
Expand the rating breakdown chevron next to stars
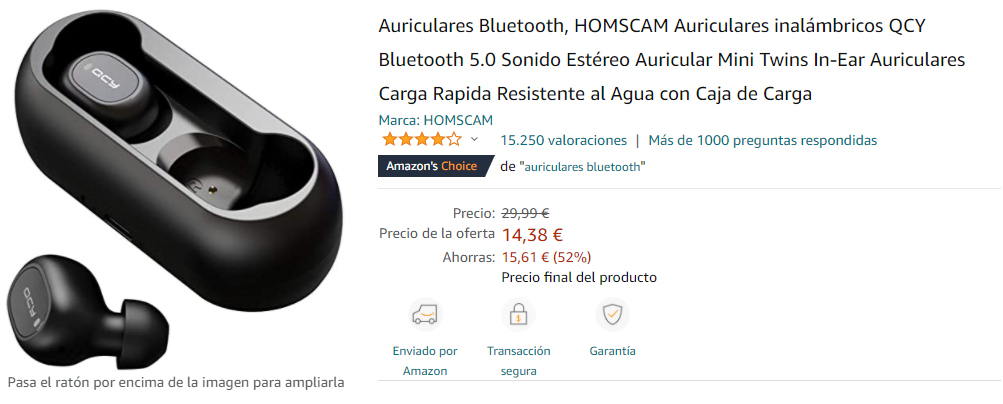point(475,139)
